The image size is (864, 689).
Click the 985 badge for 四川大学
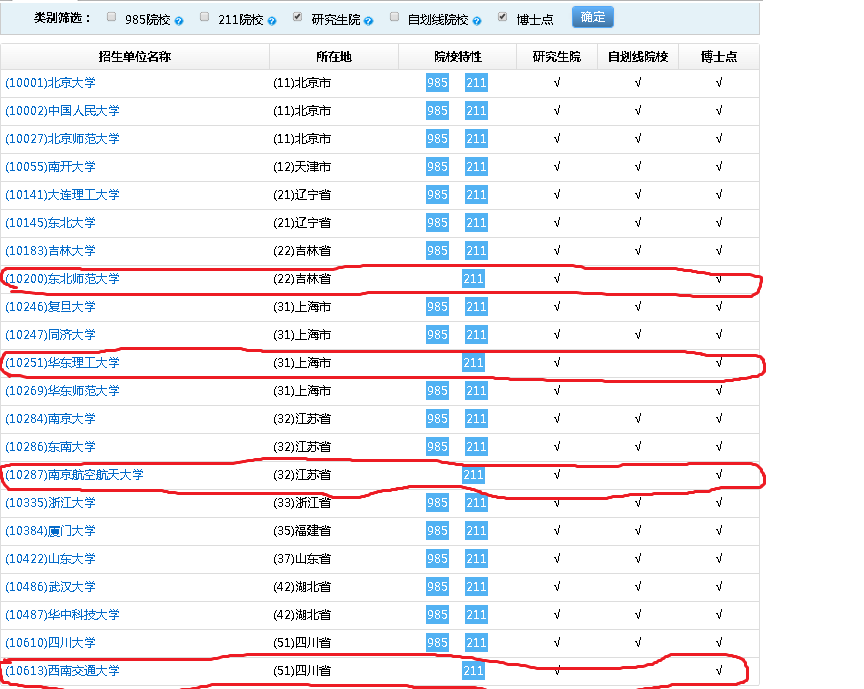[436, 643]
